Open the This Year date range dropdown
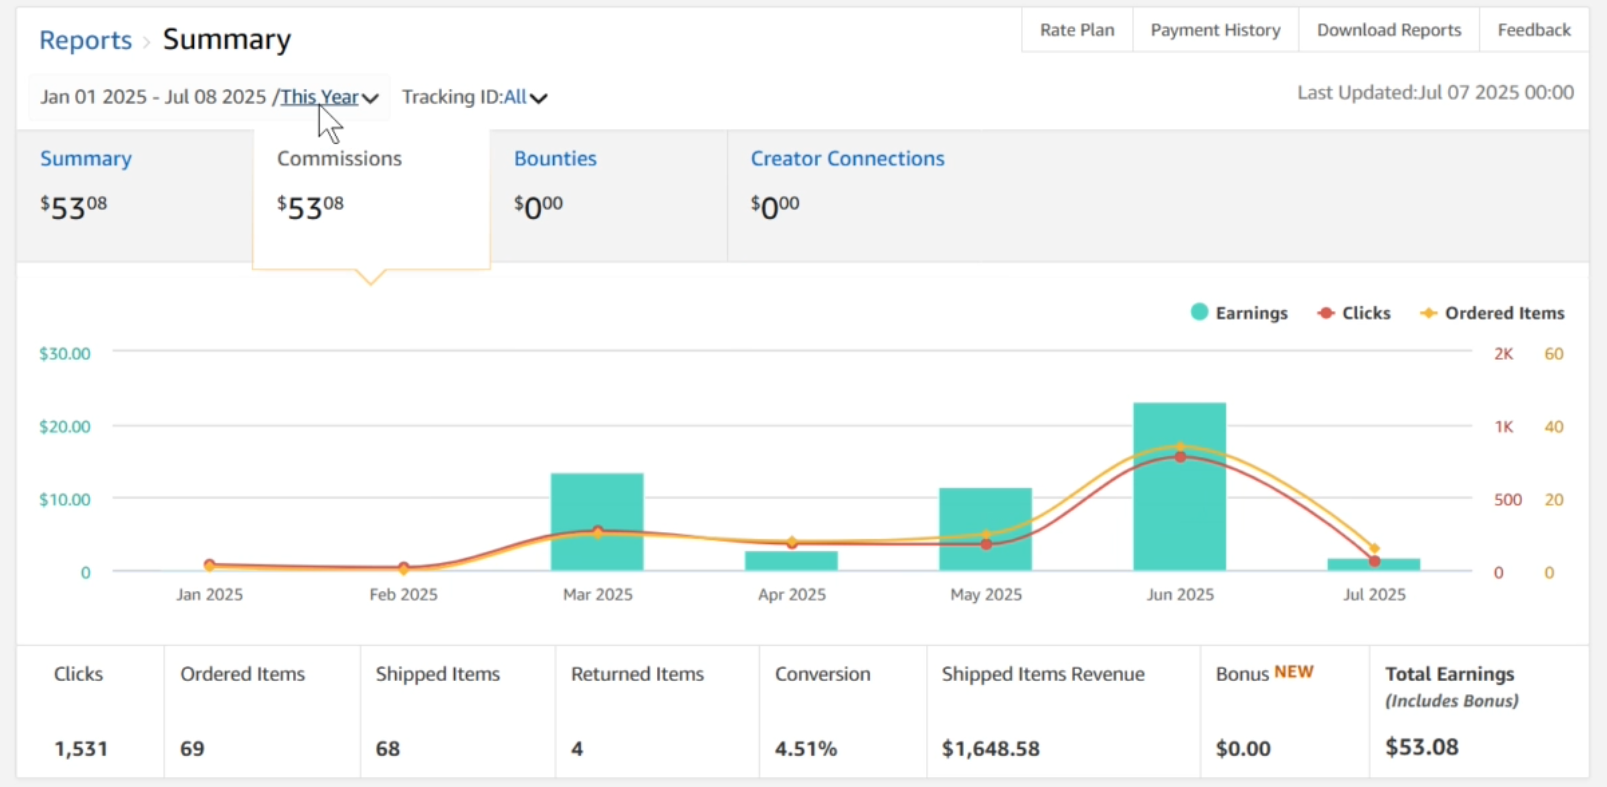The width and height of the screenshot is (1607, 787). [319, 97]
